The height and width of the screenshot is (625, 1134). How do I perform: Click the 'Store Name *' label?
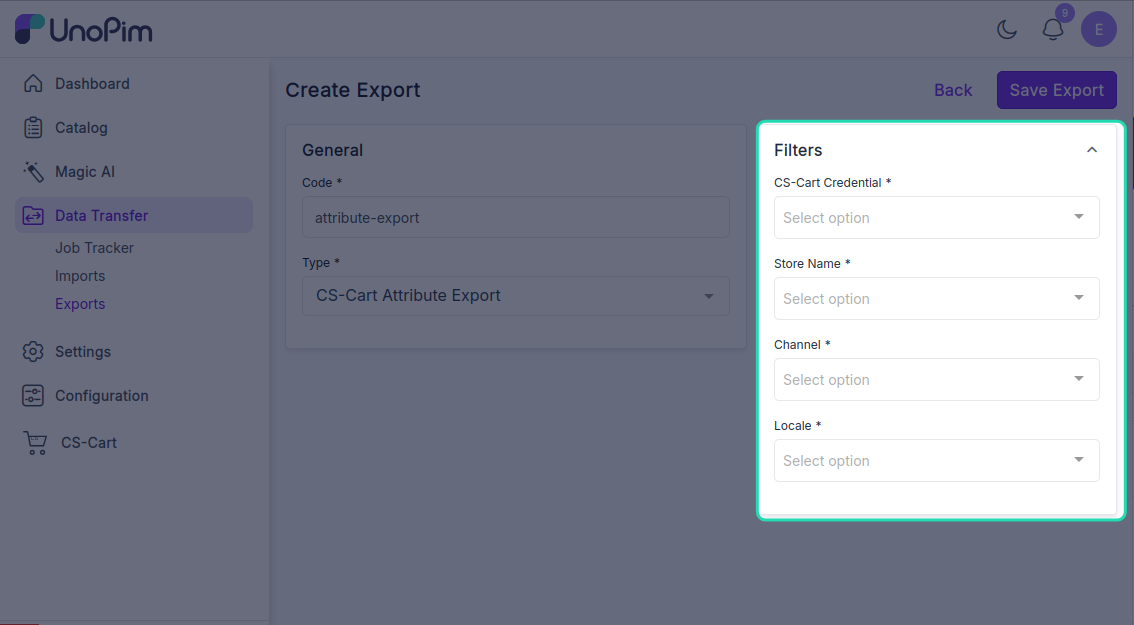[812, 264]
